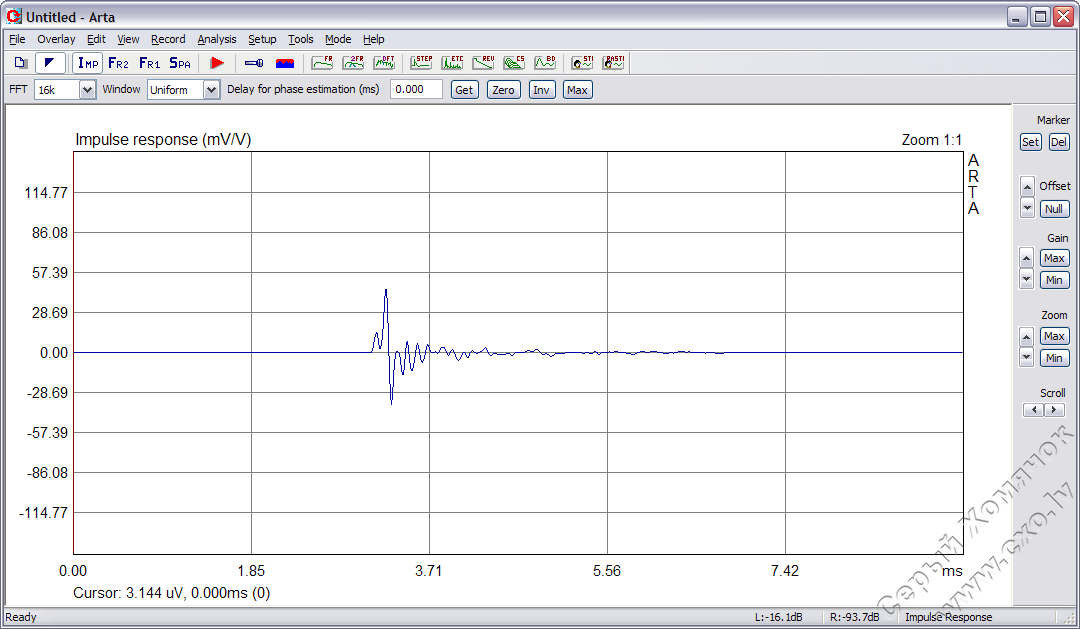Toggle the overlay arrow toolbar button
The height and width of the screenshot is (629, 1080).
coord(50,63)
